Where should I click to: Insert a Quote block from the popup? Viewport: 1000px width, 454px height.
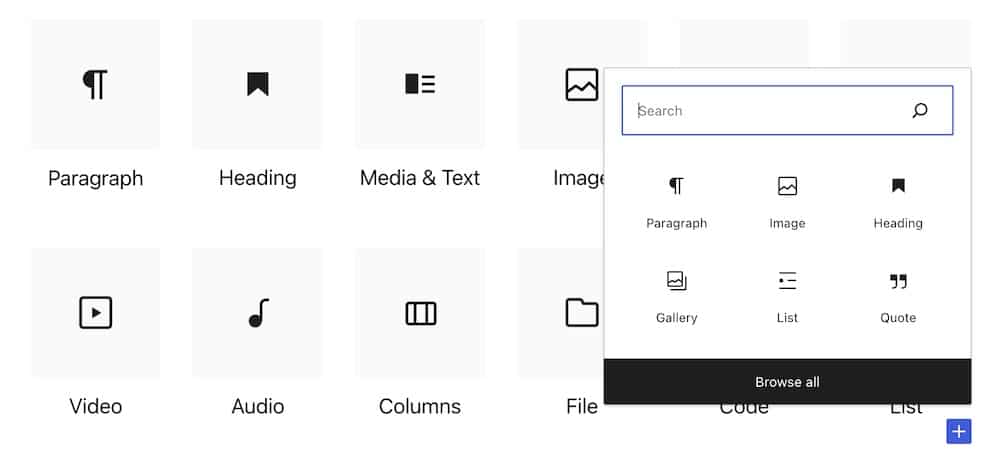point(898,297)
